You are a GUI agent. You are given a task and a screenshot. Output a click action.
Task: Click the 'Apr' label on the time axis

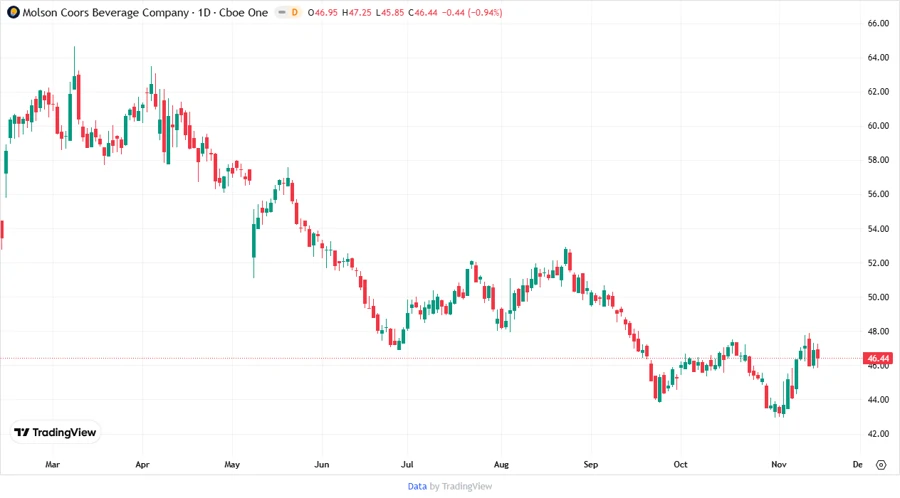tap(142, 465)
